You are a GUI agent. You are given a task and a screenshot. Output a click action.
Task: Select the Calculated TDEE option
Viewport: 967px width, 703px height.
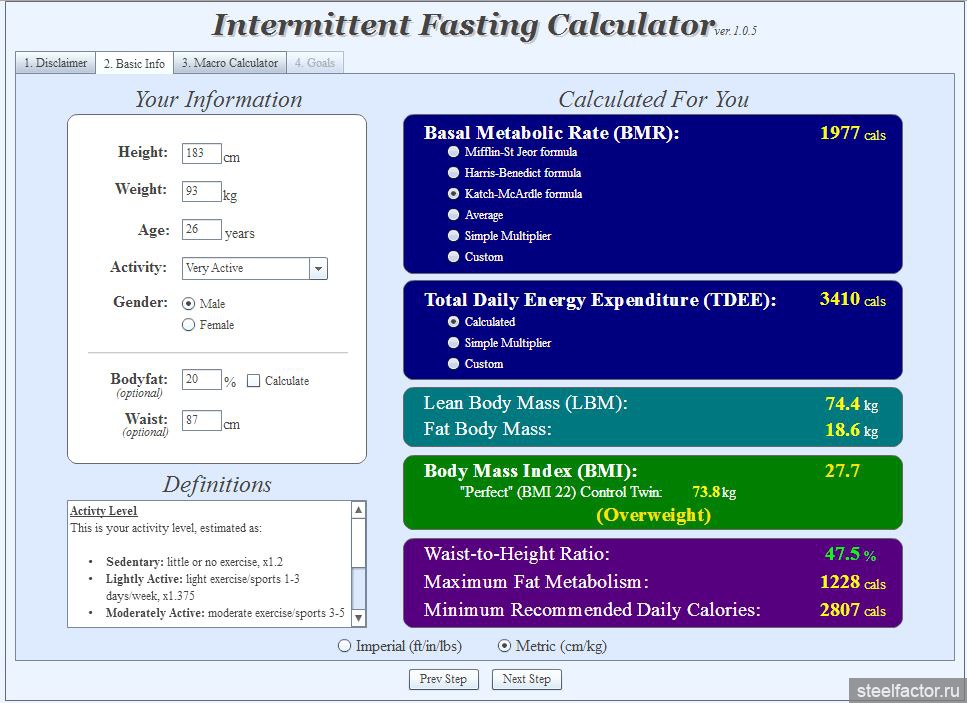coord(453,321)
